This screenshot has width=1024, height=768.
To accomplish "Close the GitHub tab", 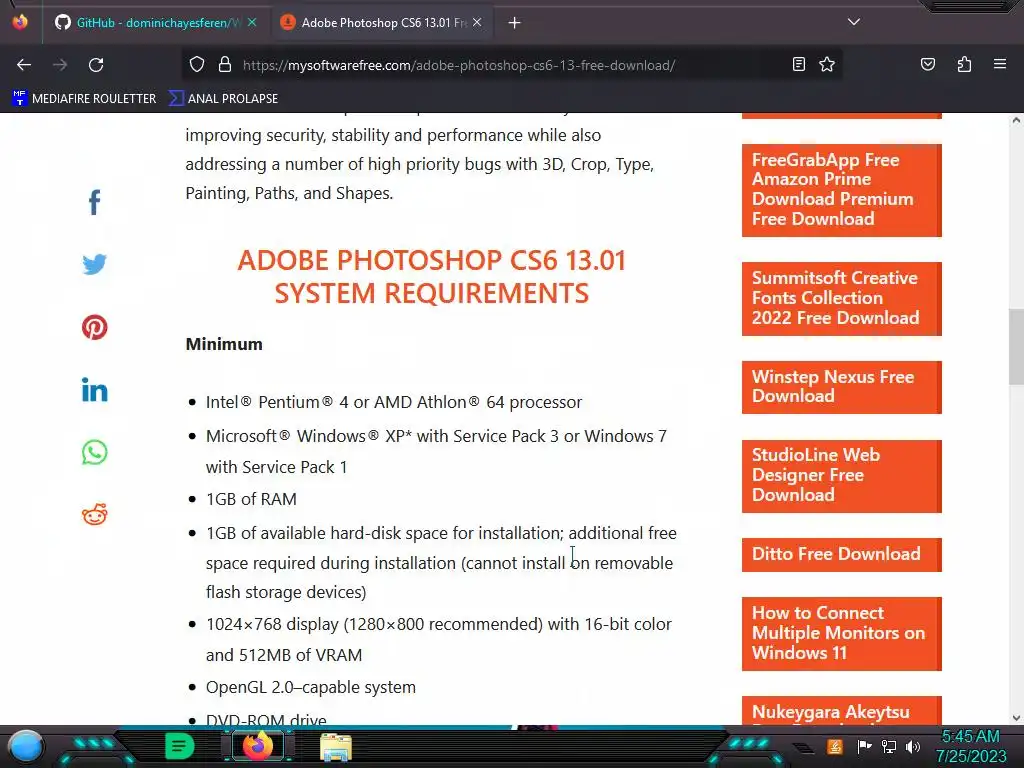I will click(252, 22).
